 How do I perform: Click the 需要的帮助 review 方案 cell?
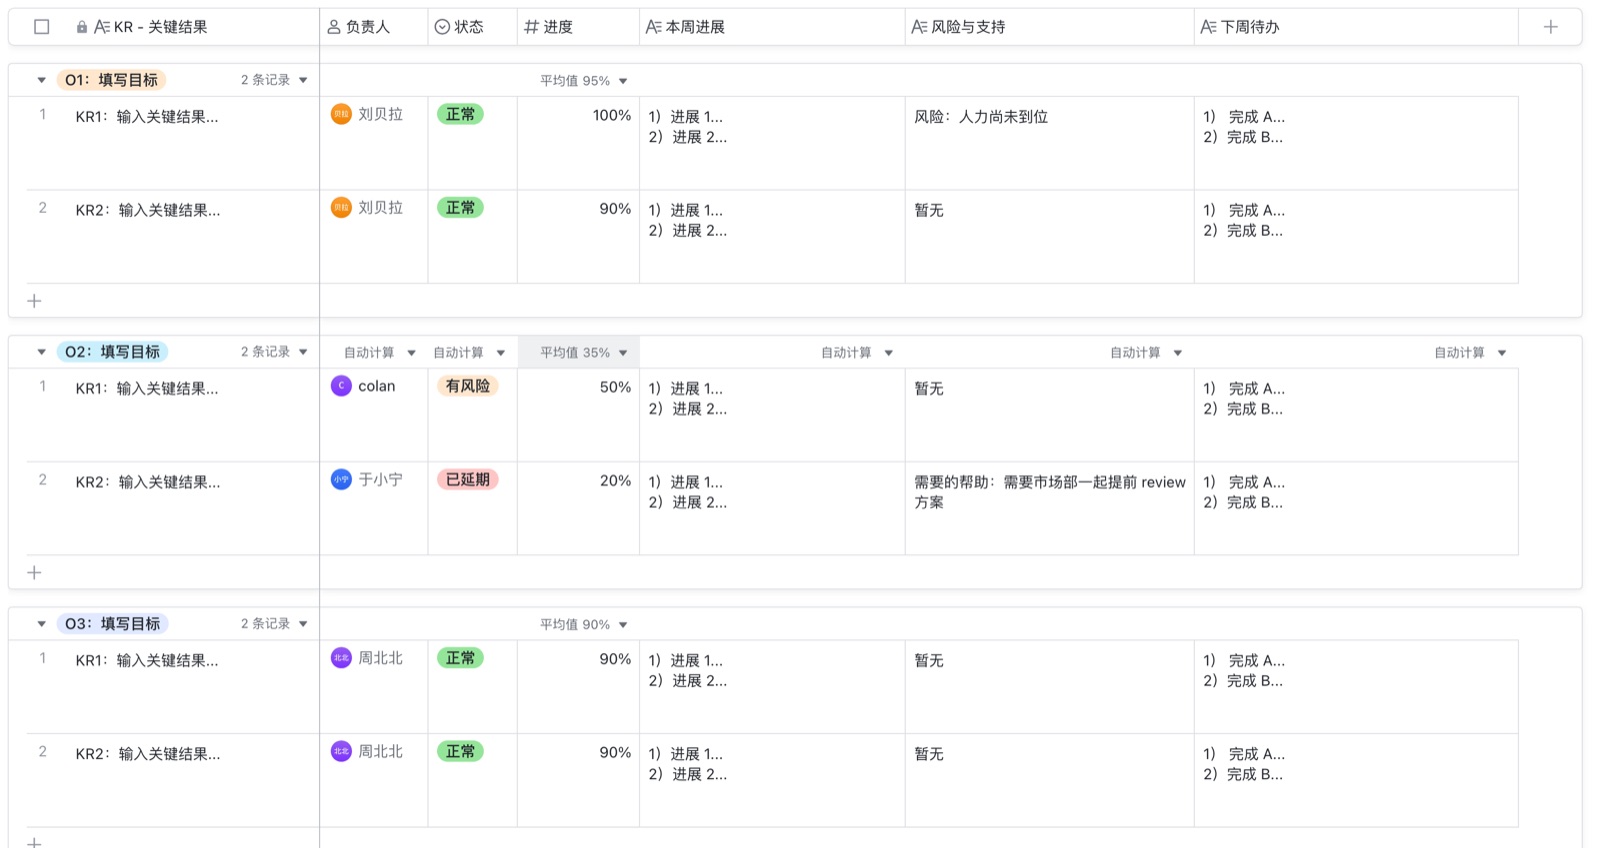coord(1049,508)
